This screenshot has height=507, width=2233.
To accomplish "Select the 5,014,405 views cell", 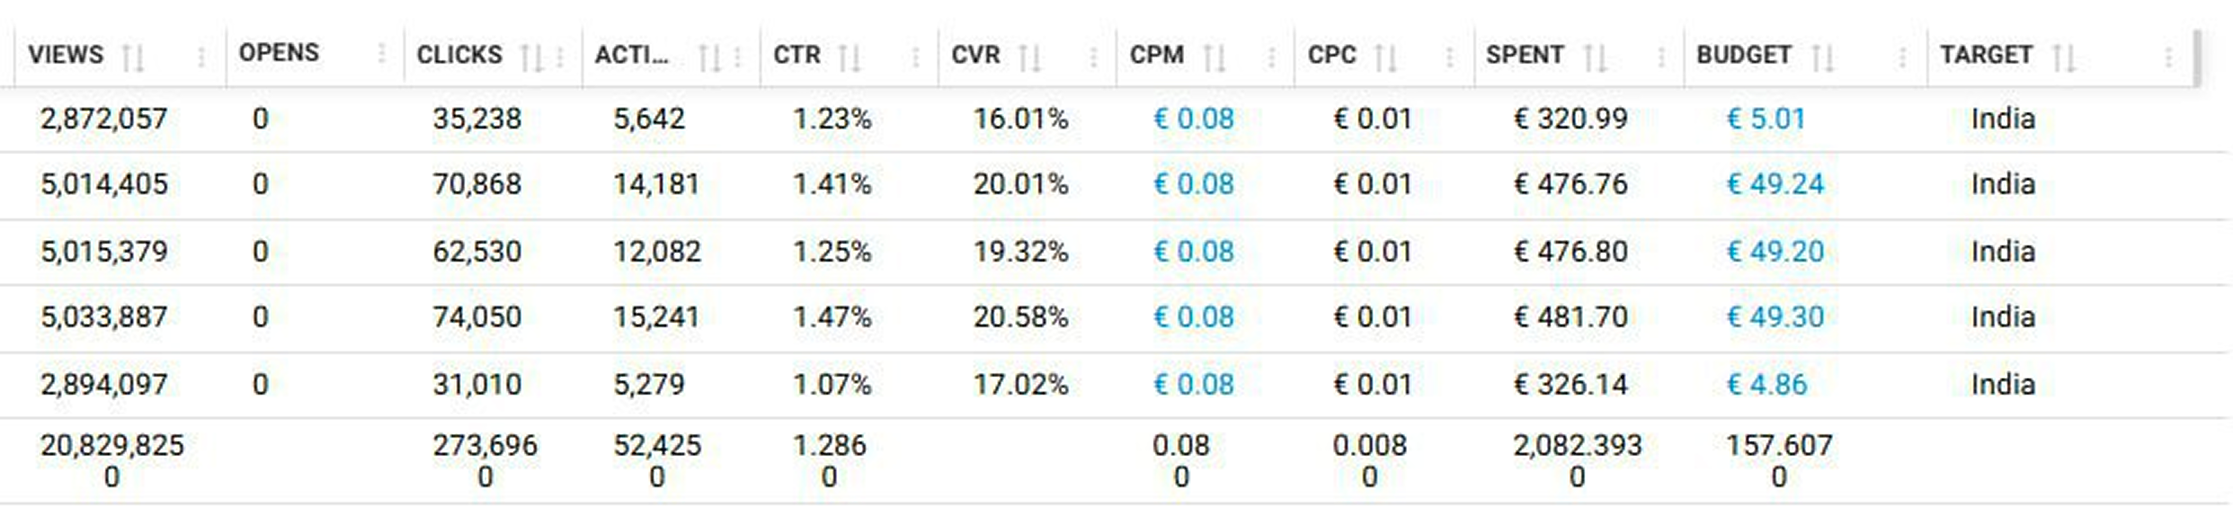I will pyautogui.click(x=104, y=185).
